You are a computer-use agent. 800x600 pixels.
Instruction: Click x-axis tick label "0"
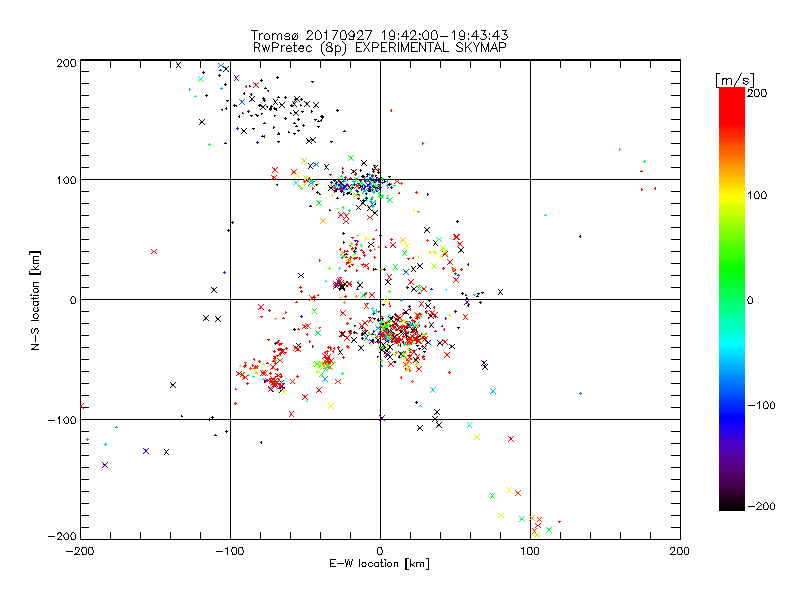[380, 551]
